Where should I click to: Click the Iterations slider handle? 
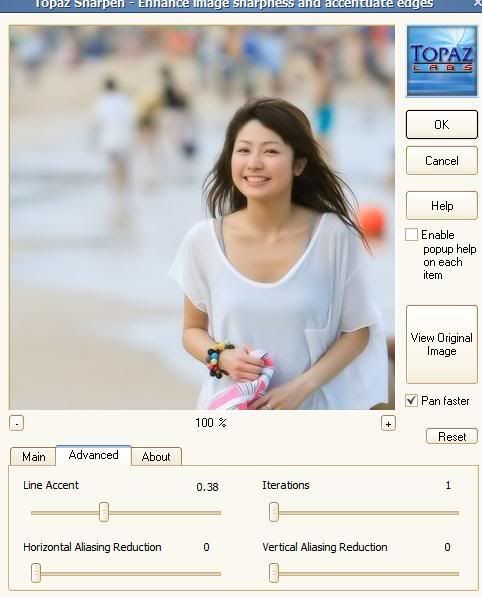pyautogui.click(x=274, y=512)
